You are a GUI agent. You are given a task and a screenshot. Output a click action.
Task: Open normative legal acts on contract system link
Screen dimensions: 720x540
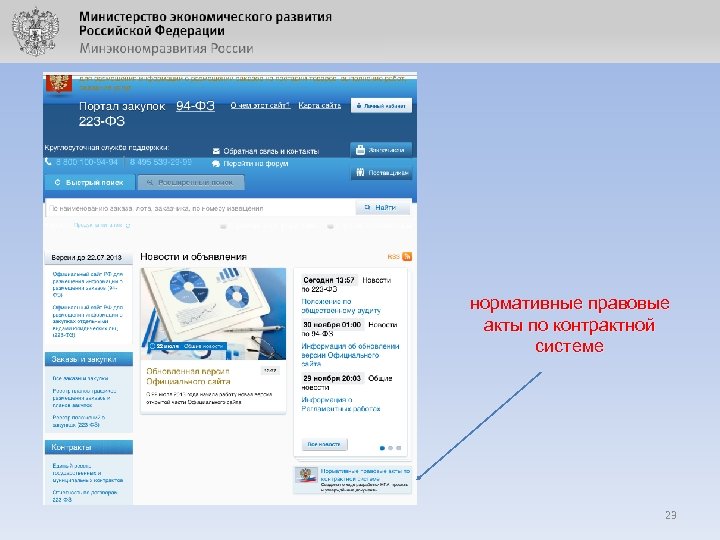click(365, 475)
